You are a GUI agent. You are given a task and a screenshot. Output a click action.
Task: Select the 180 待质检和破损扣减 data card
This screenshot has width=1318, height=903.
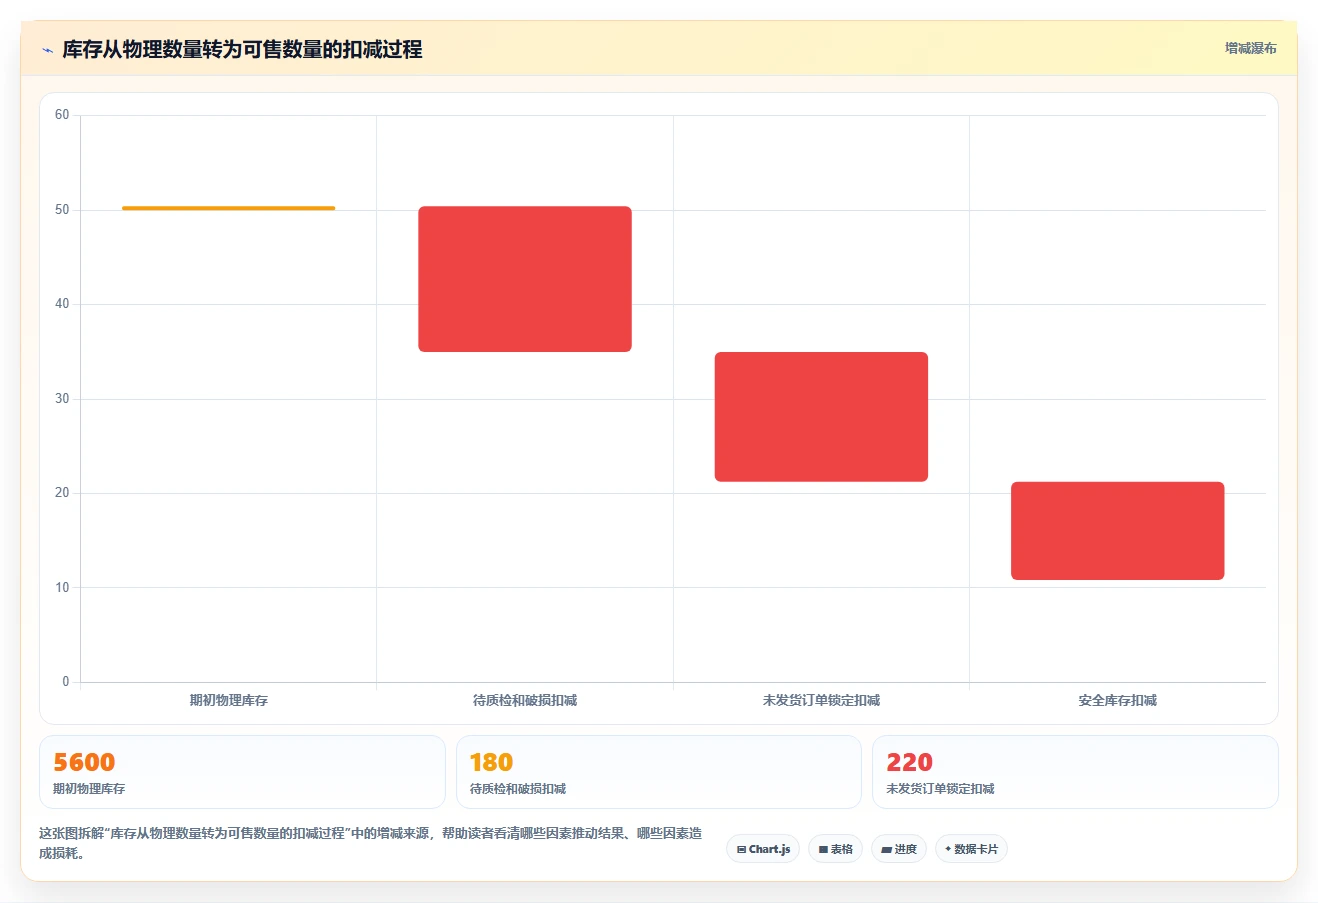click(658, 772)
